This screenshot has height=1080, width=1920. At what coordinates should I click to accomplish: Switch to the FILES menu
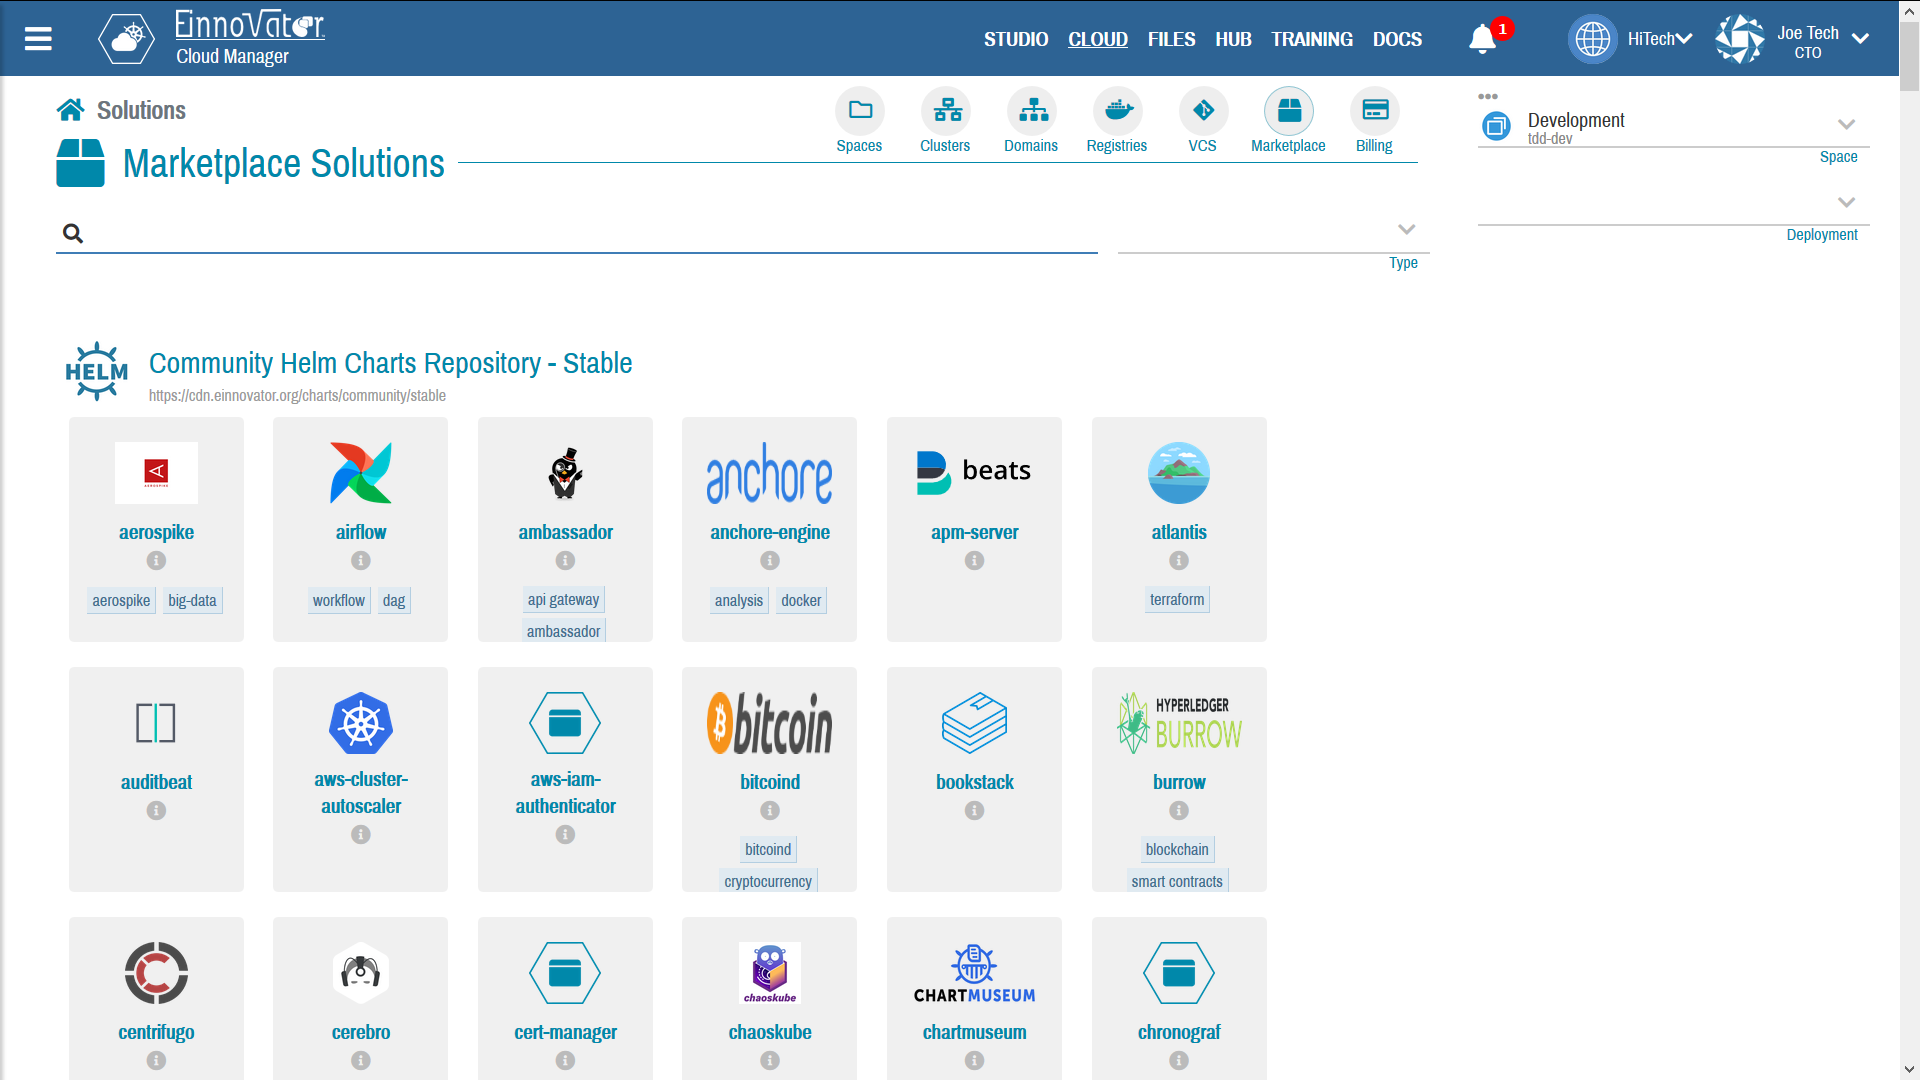pyautogui.click(x=1172, y=39)
